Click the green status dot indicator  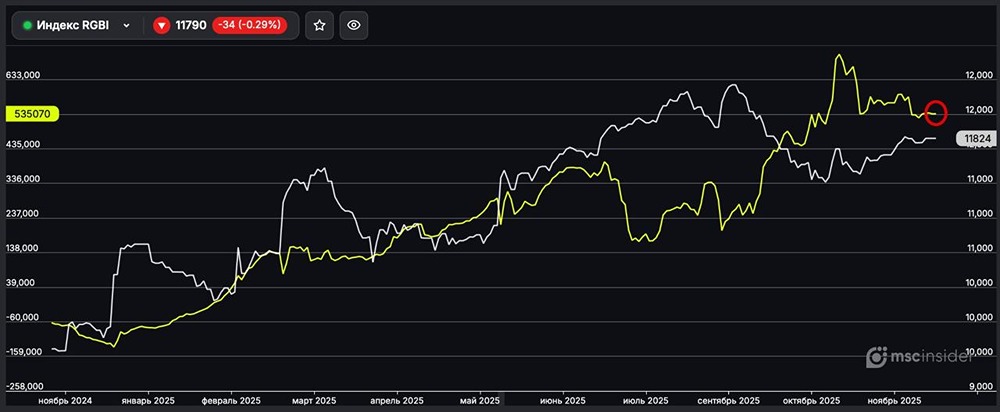click(28, 27)
